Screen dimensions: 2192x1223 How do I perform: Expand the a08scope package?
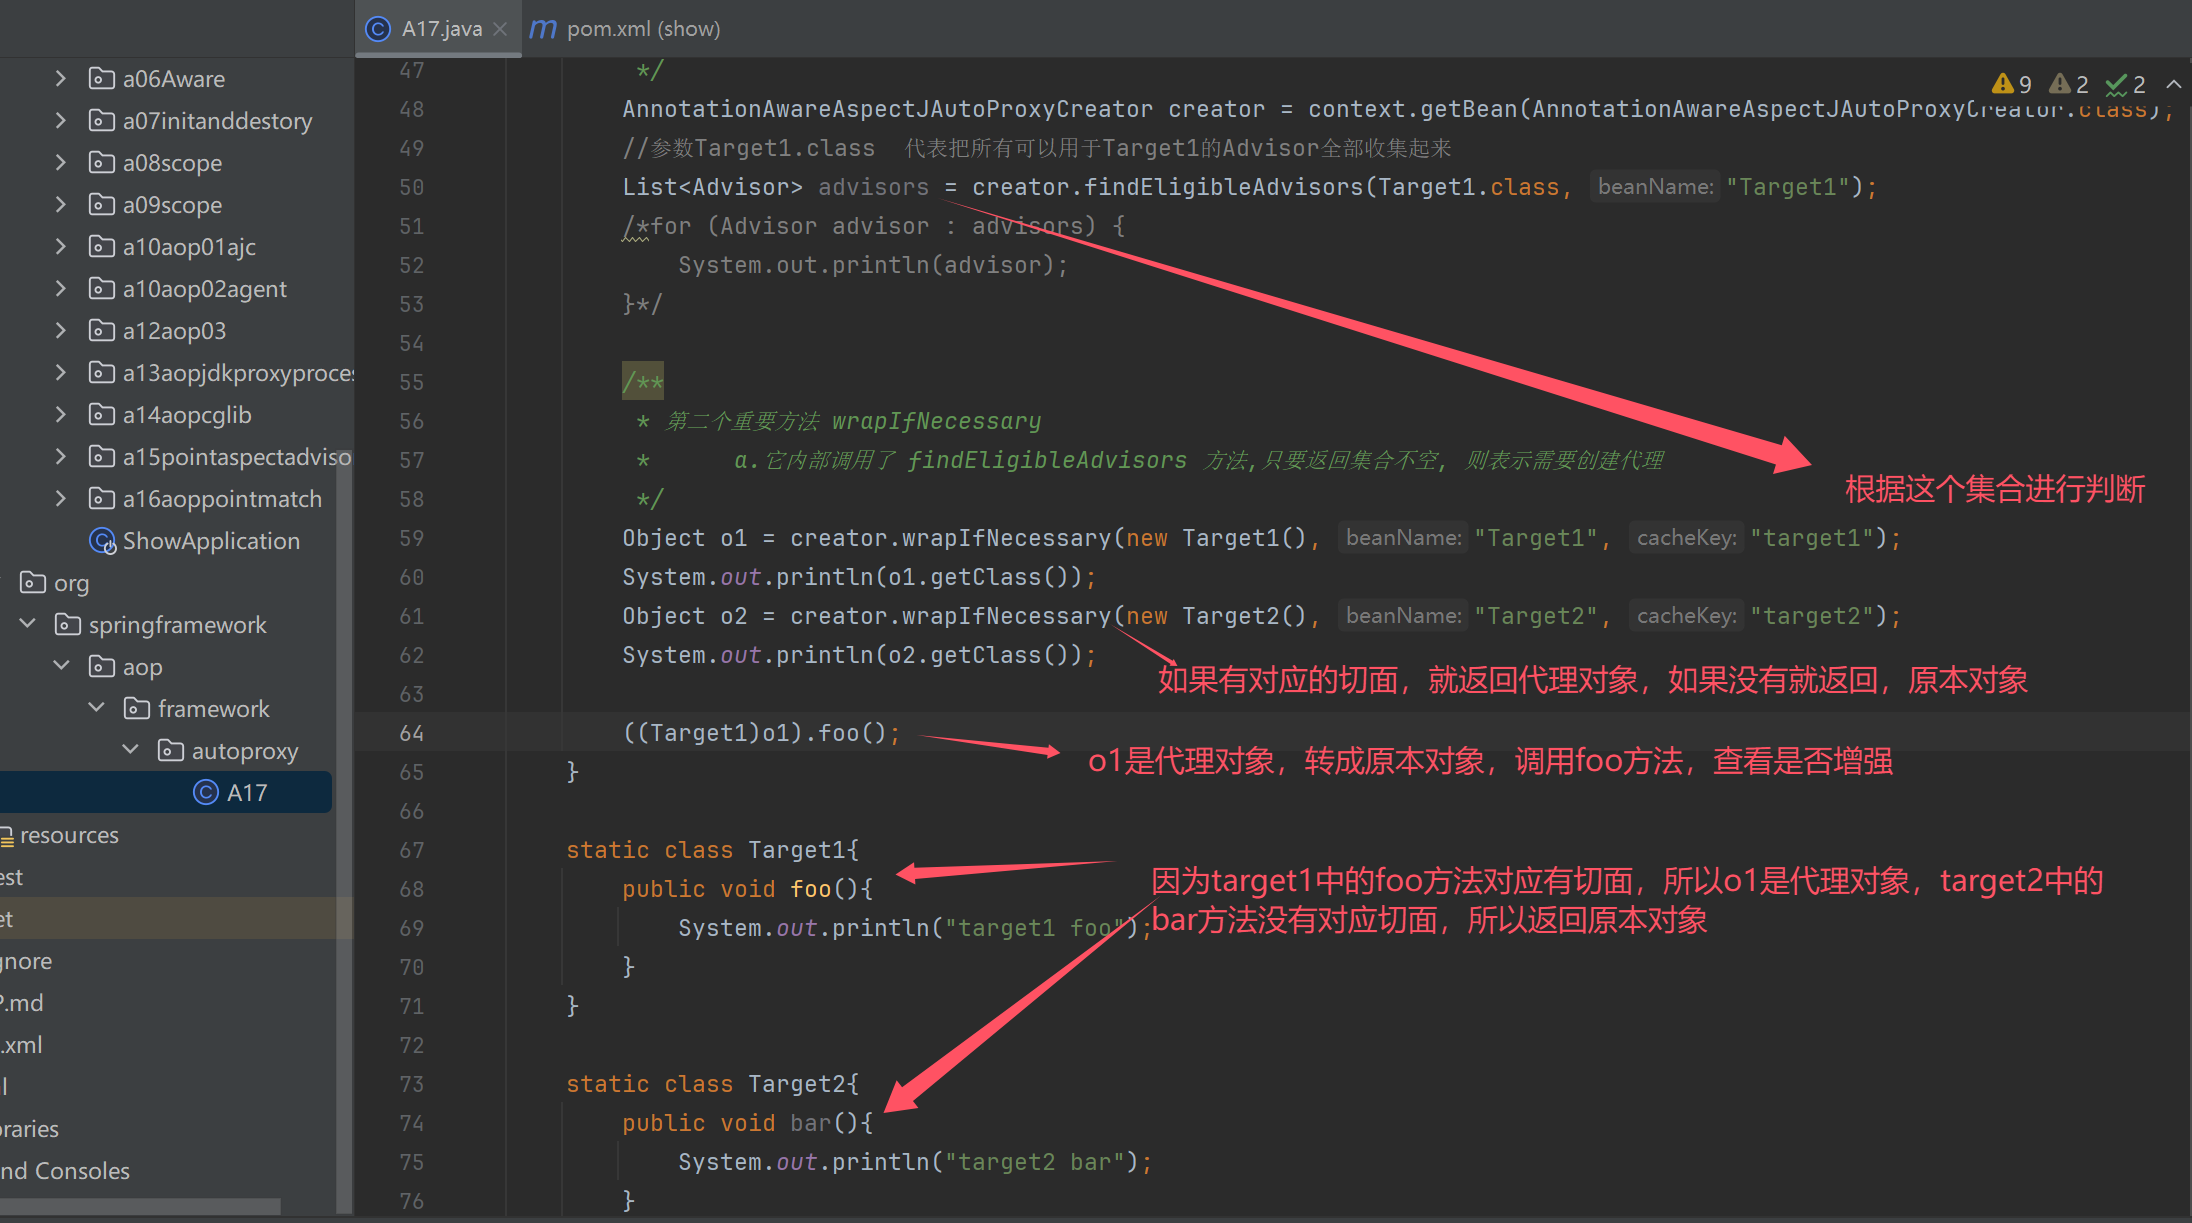coord(61,162)
